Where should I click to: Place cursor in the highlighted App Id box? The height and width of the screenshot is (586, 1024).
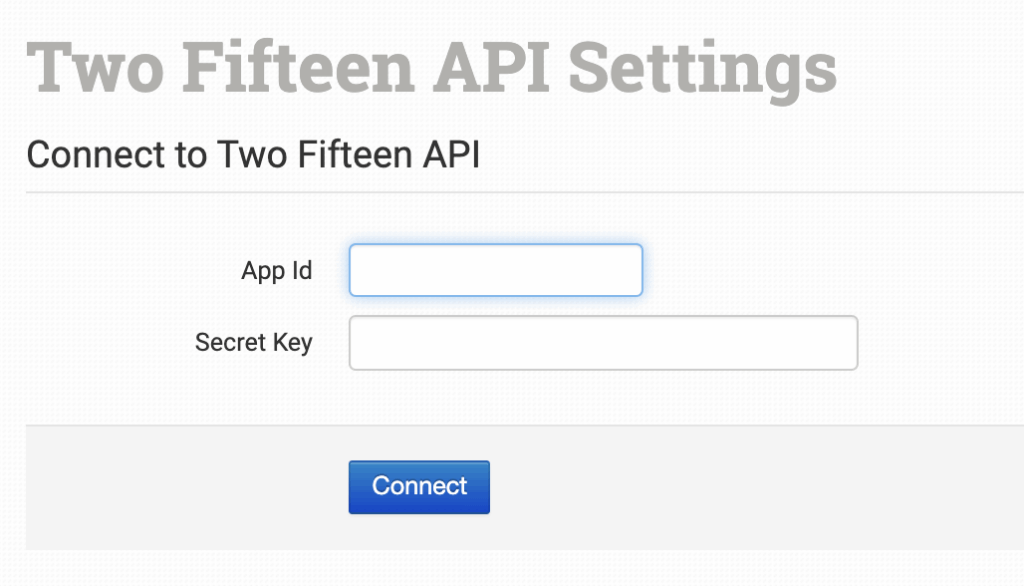click(495, 270)
